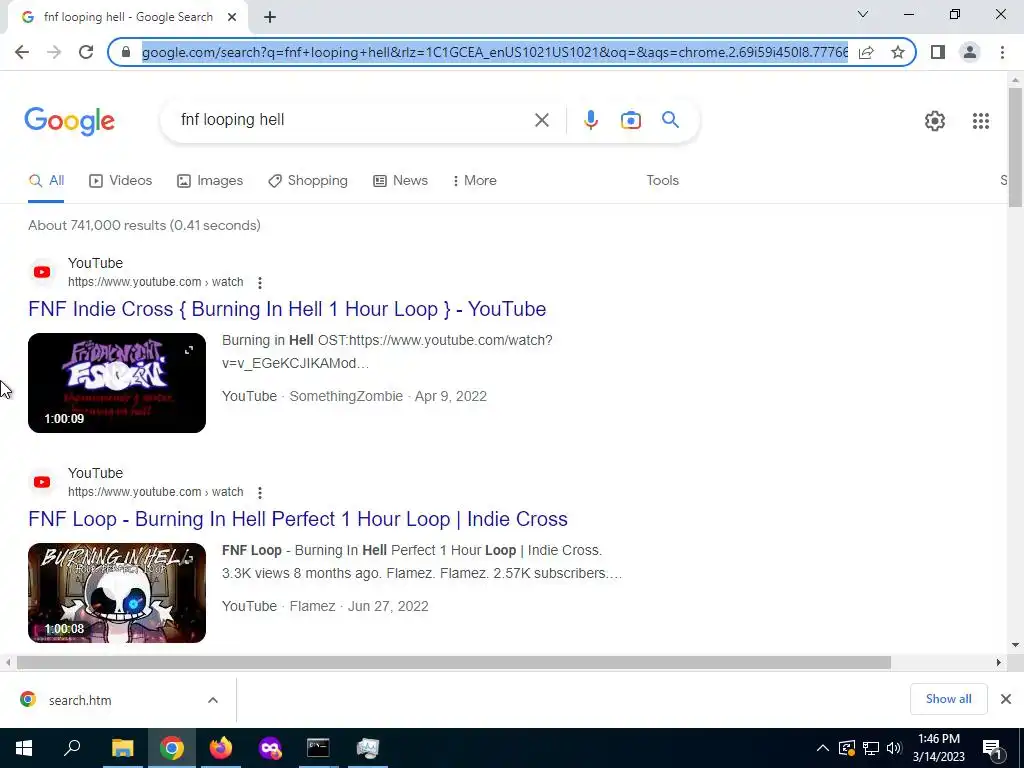Reload the current page
Image resolution: width=1024 pixels, height=768 pixels.
(86, 52)
